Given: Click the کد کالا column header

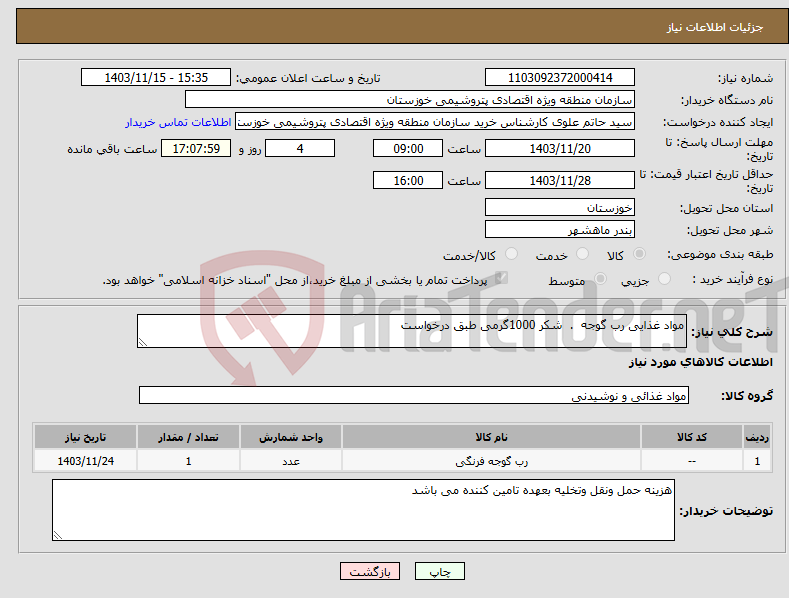Looking at the screenshot, I should (692, 437).
